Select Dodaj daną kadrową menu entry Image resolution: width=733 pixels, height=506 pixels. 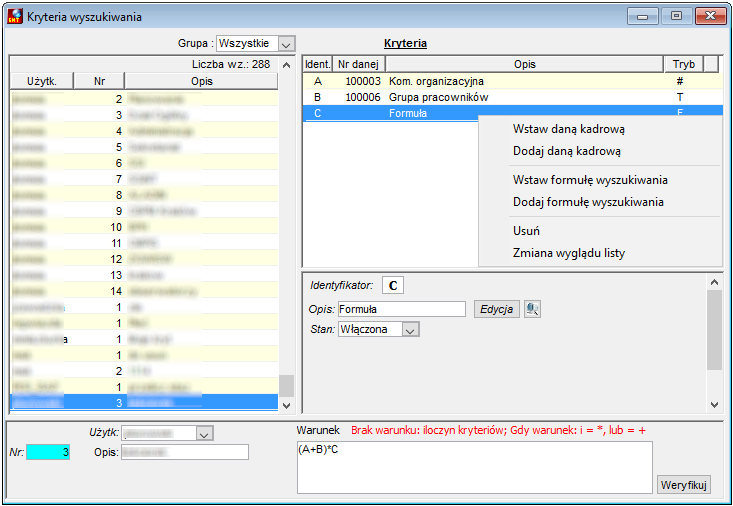point(567,151)
